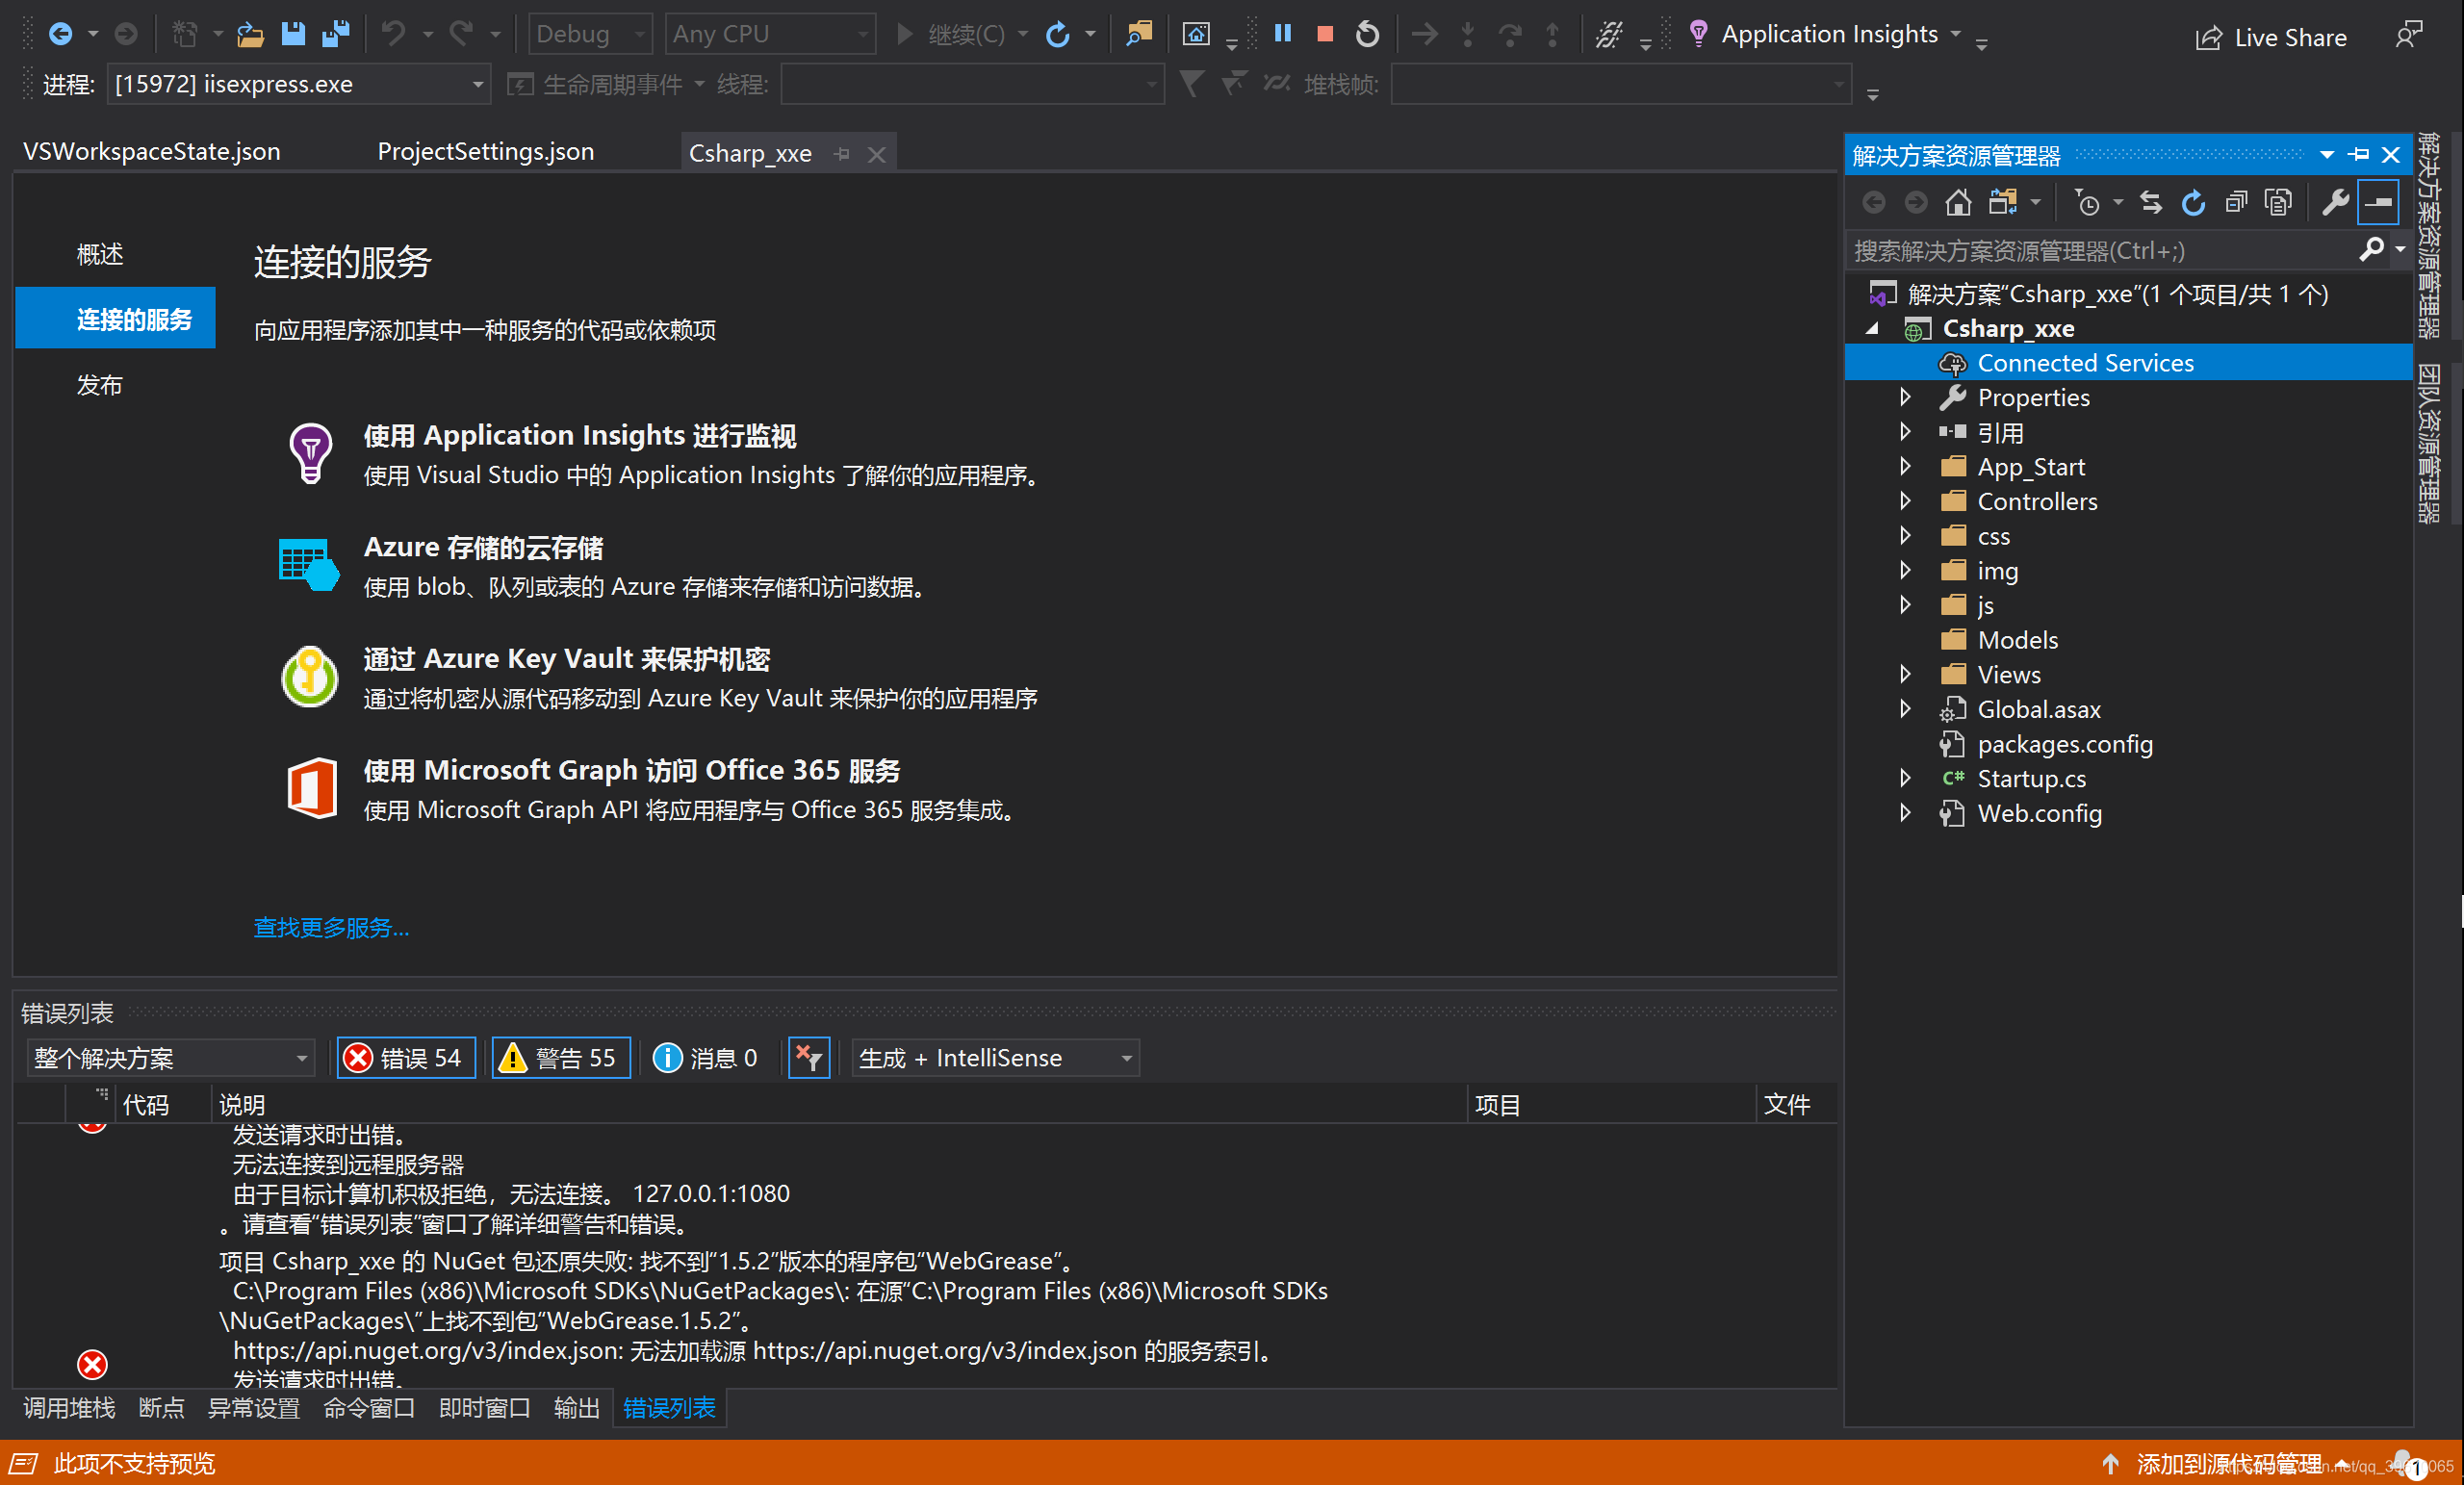Toggle the 警告 55 warnings filter
The width and height of the screenshot is (2464, 1485).
(x=561, y=1058)
